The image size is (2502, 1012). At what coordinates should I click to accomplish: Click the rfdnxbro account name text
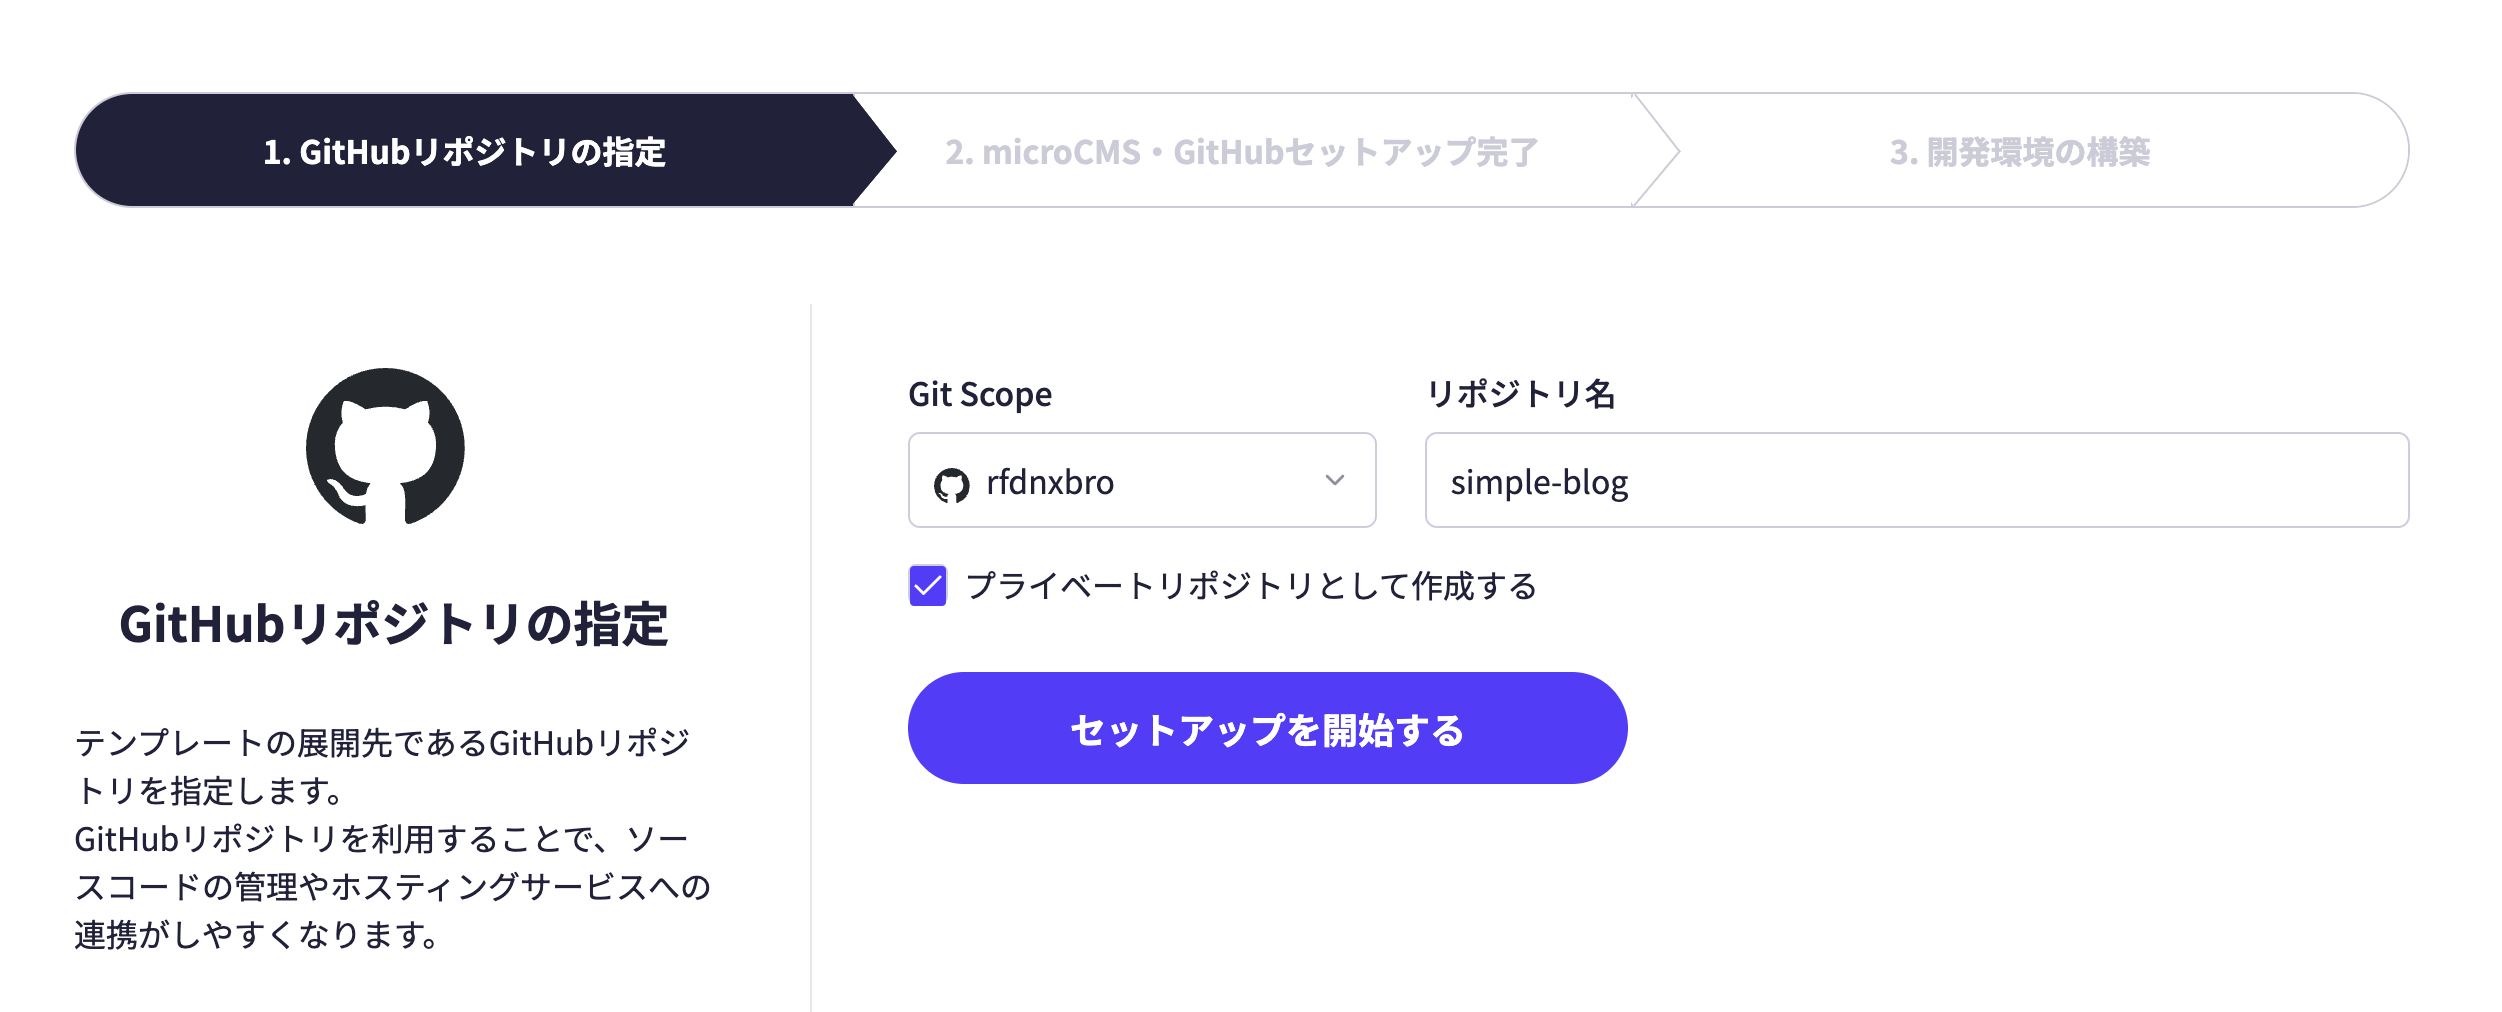pos(1050,482)
